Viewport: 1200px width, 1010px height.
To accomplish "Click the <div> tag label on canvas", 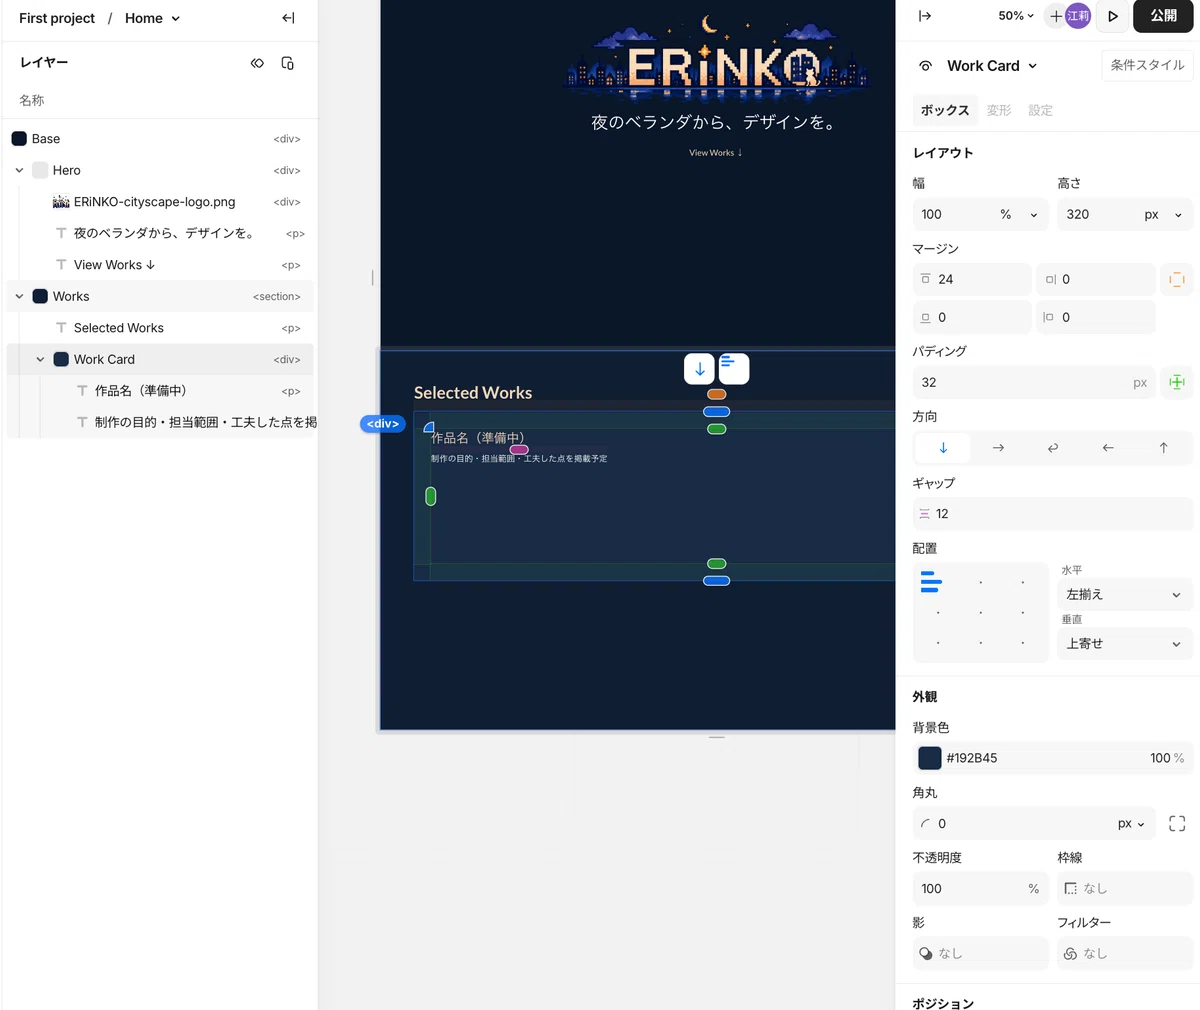I will tap(383, 424).
